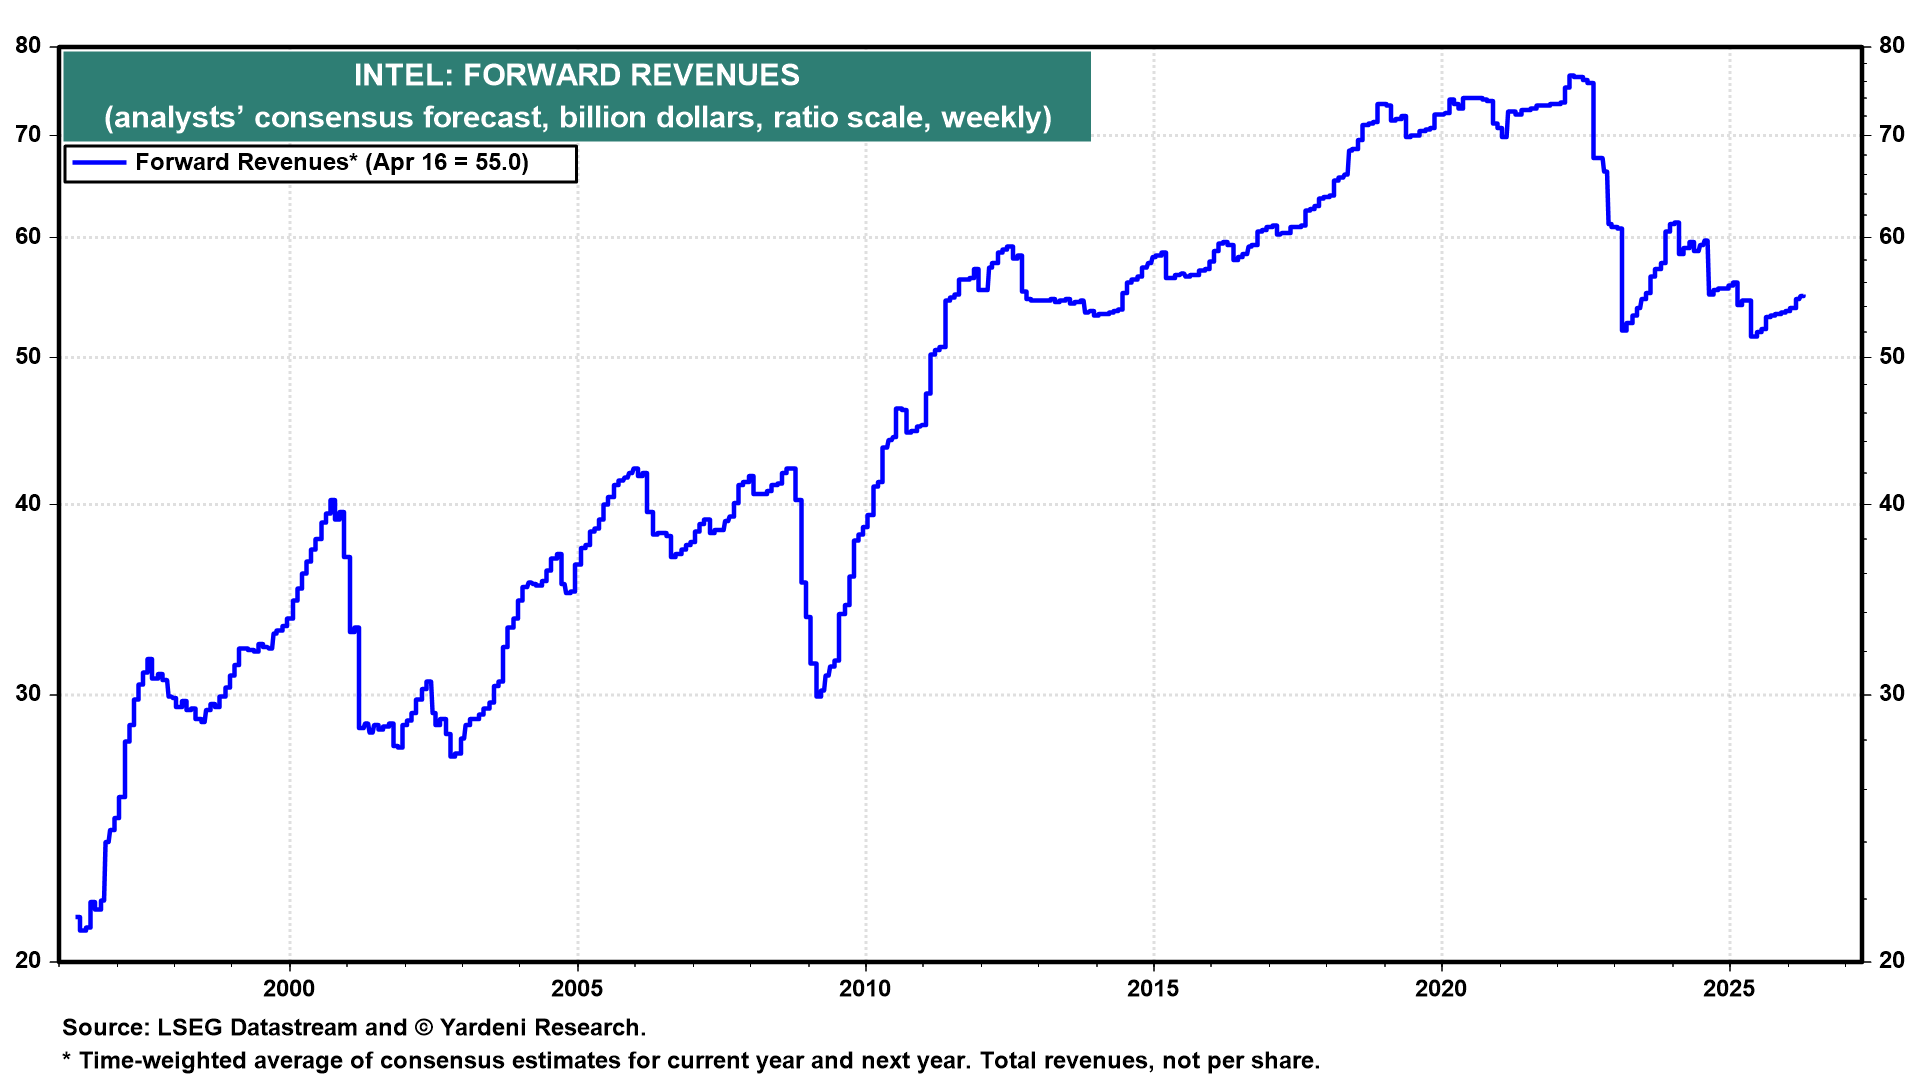Viewport: 1920px width, 1080px height.
Task: Click the latest data point at line end
Action: (x=1802, y=296)
